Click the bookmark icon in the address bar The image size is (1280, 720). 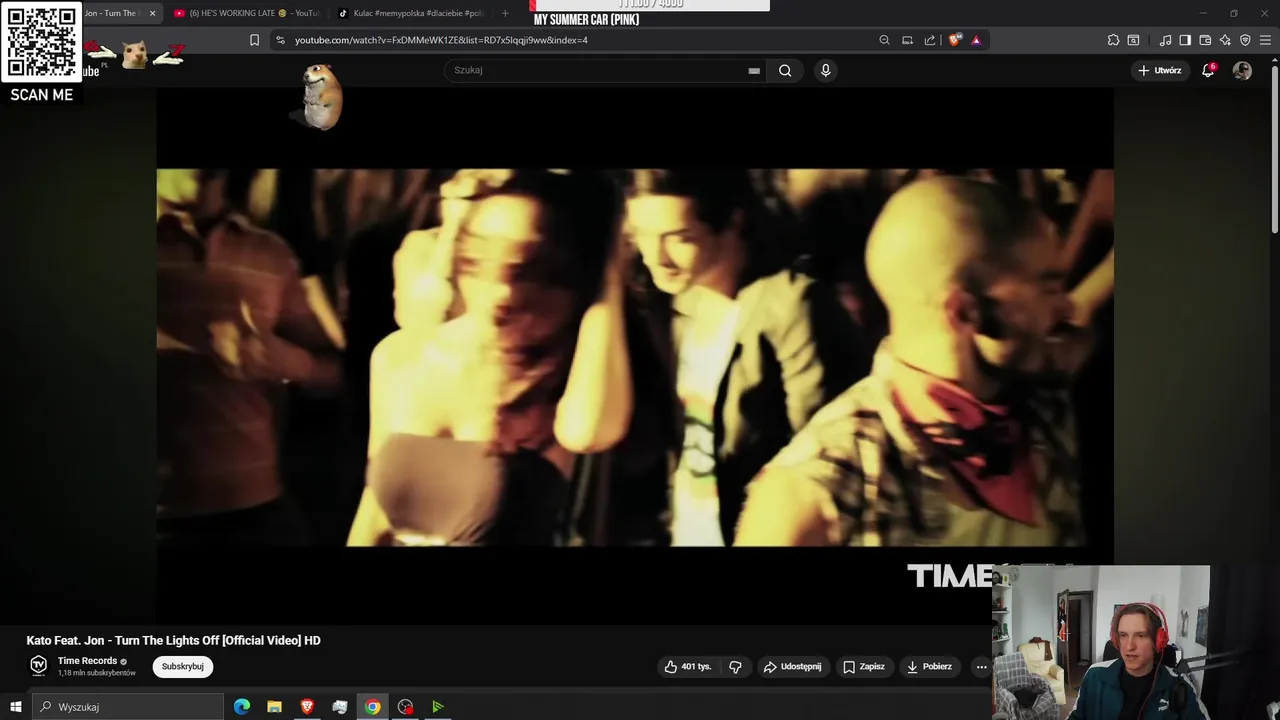pyautogui.click(x=254, y=40)
